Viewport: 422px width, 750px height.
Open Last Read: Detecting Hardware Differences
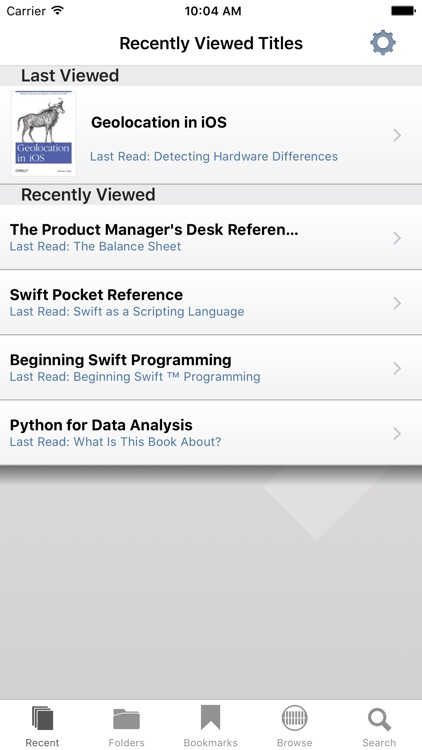click(214, 156)
